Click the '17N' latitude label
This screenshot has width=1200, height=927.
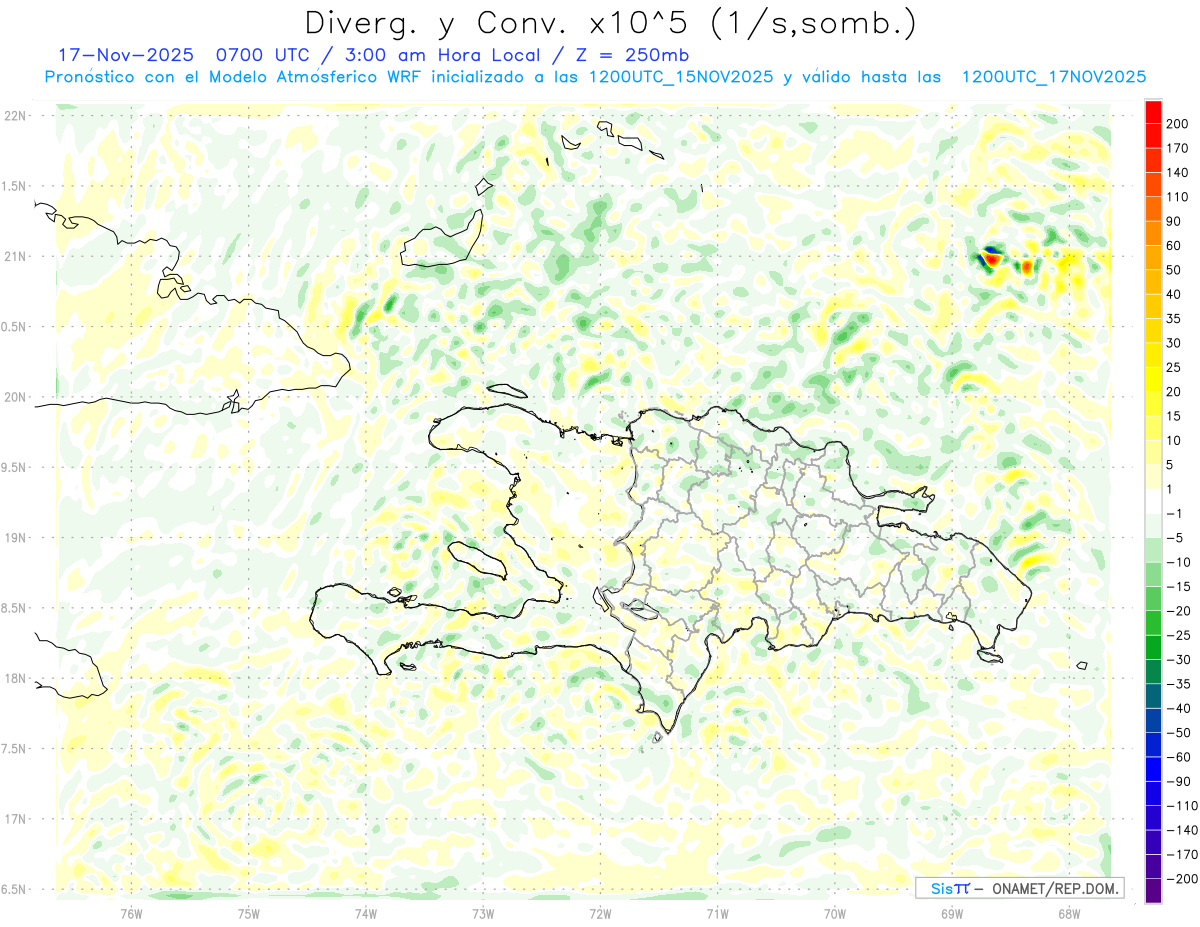pyautogui.click(x=15, y=819)
